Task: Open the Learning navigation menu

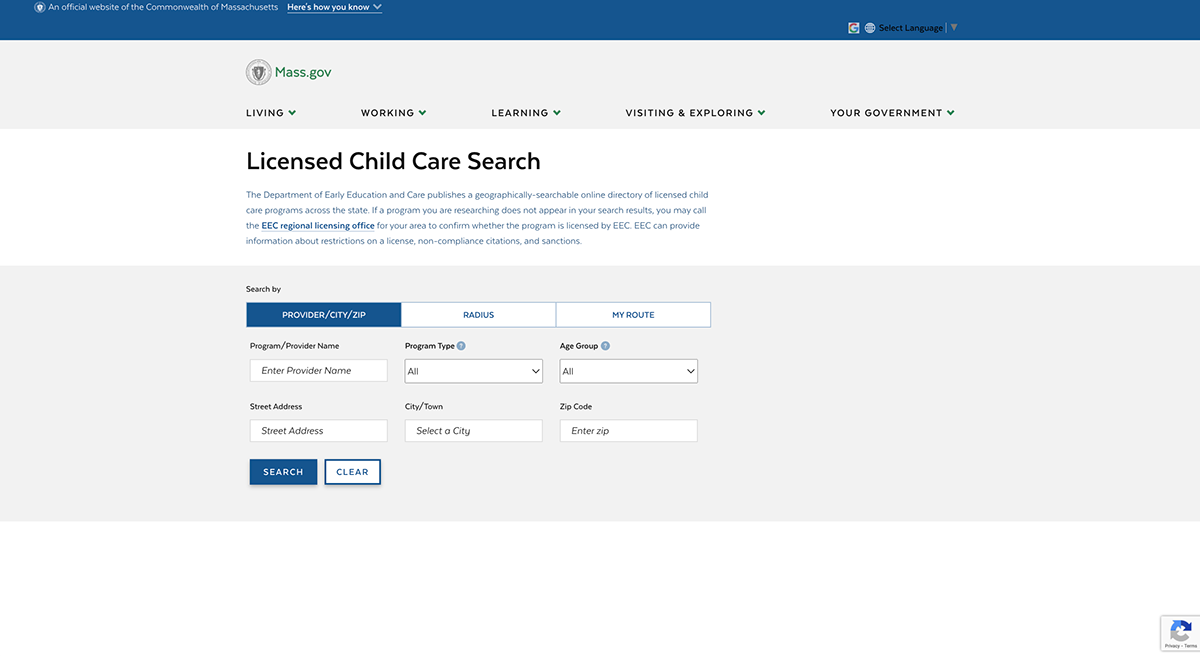Action: [x=526, y=113]
